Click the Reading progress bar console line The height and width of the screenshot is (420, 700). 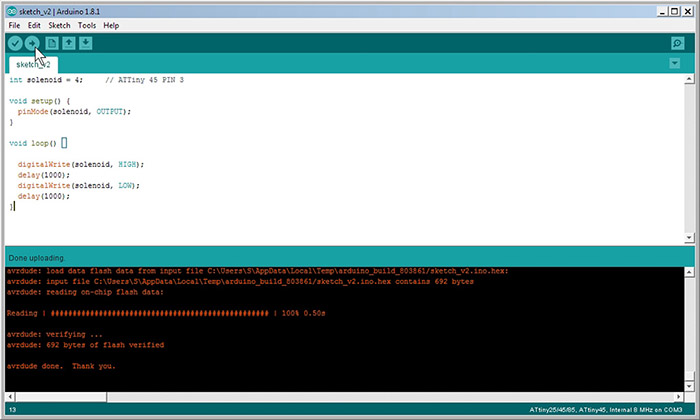166,313
